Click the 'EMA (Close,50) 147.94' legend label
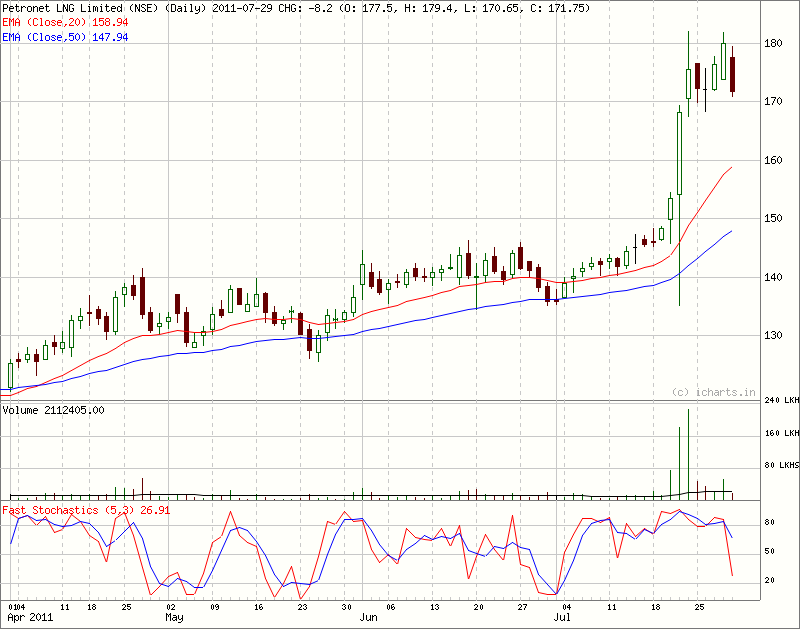This screenshot has width=800, height=630. click(65, 37)
